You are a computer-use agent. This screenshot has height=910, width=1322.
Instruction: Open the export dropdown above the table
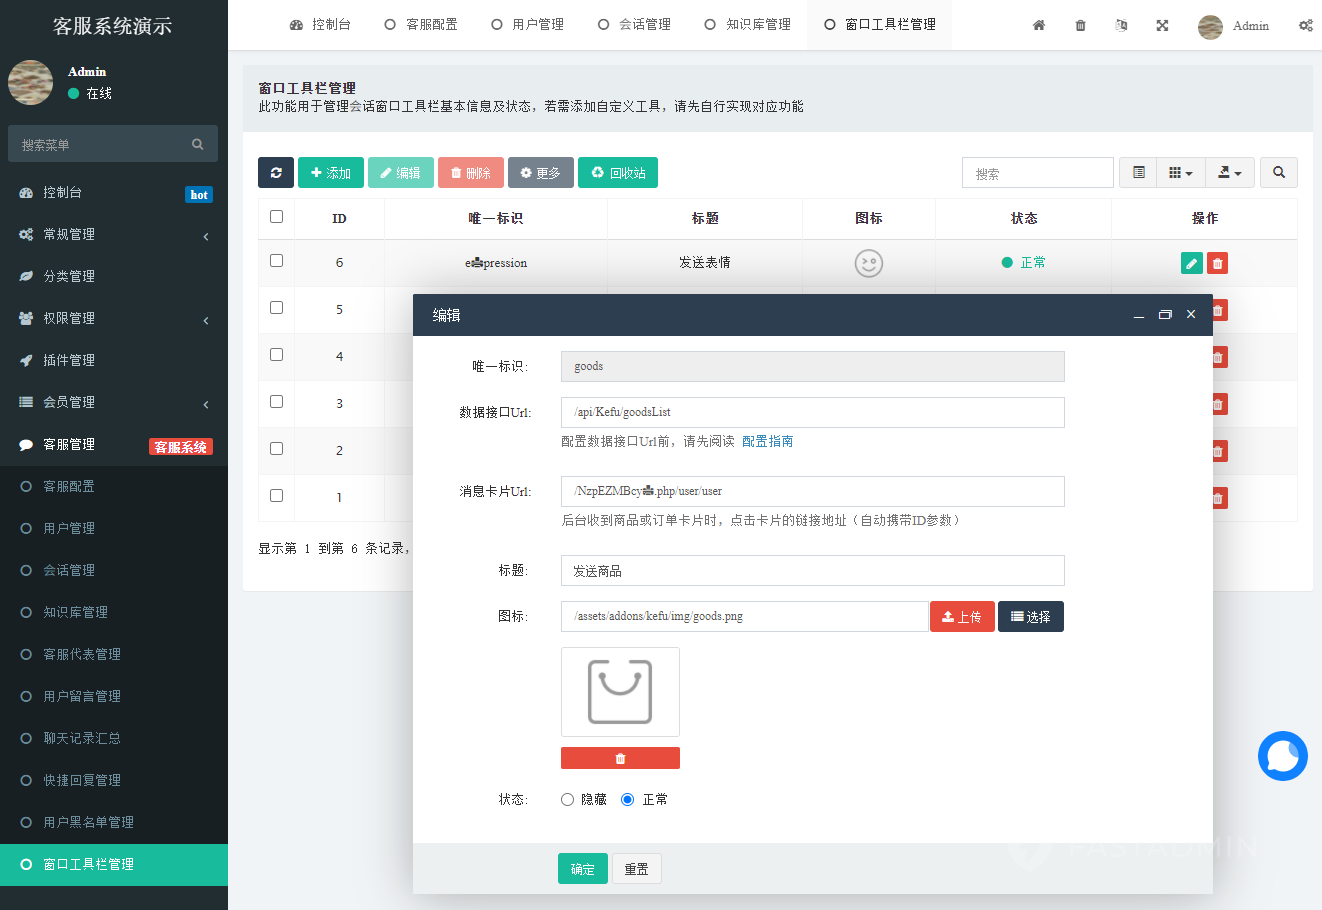1229,172
